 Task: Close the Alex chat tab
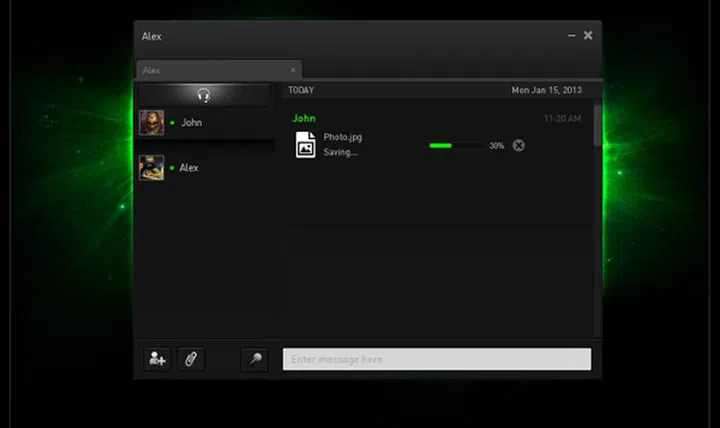click(293, 71)
